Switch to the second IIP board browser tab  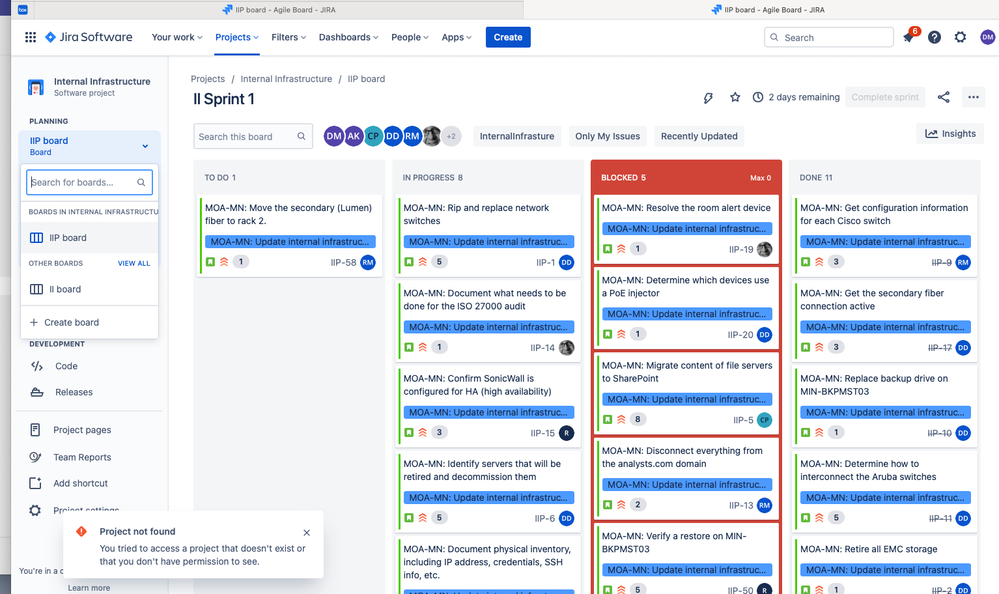click(x=768, y=10)
